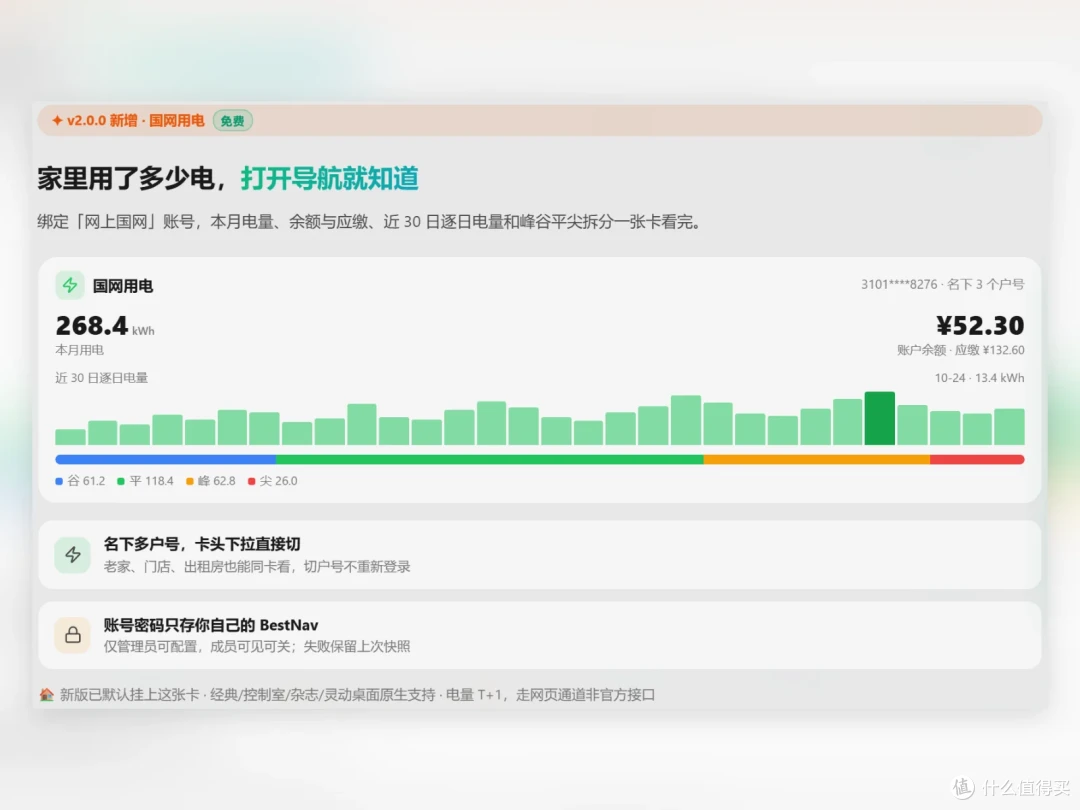
Task: Click the 免费 badge in banner
Action: point(233,121)
